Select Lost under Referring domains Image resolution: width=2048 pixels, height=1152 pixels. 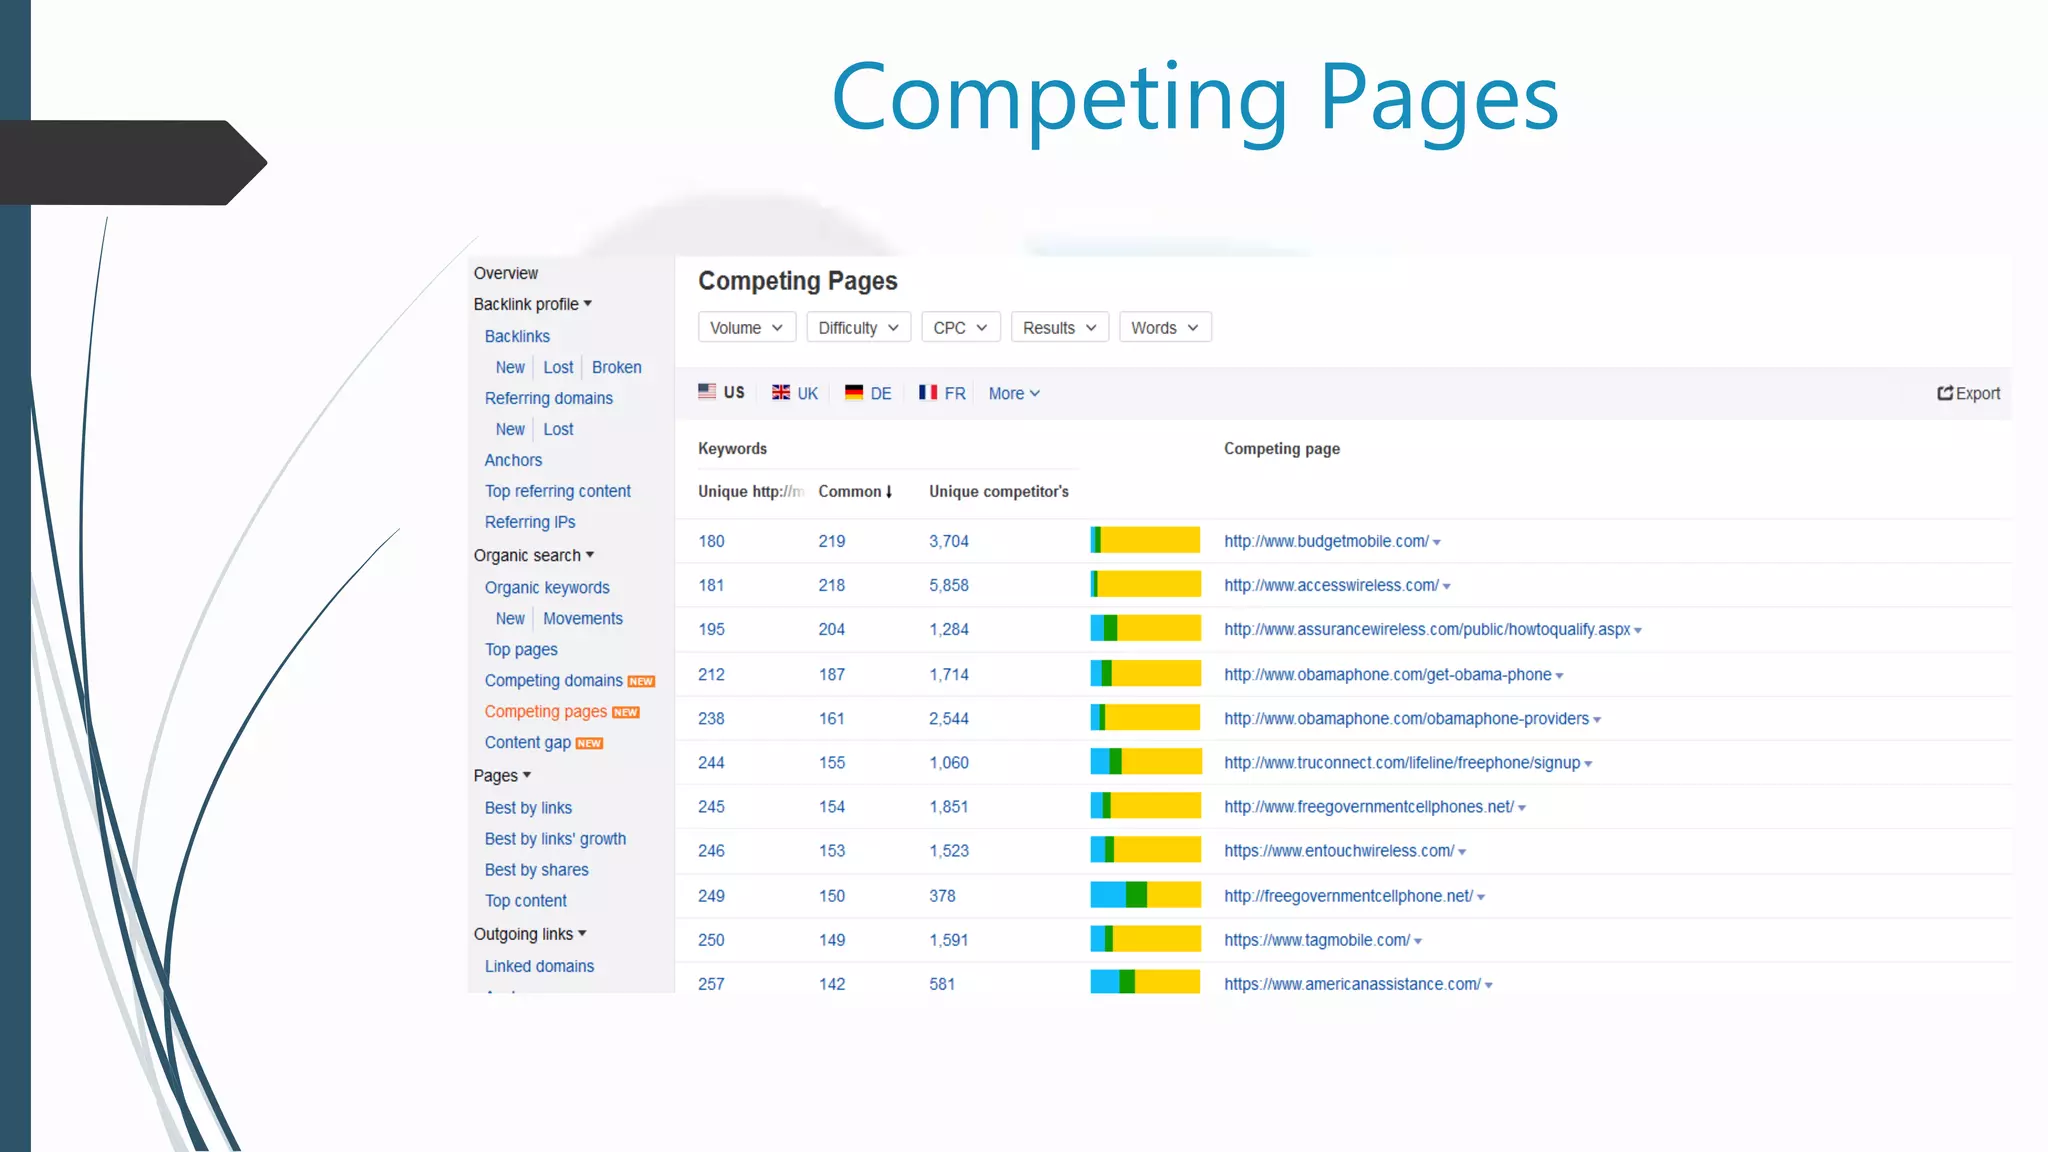[558, 429]
